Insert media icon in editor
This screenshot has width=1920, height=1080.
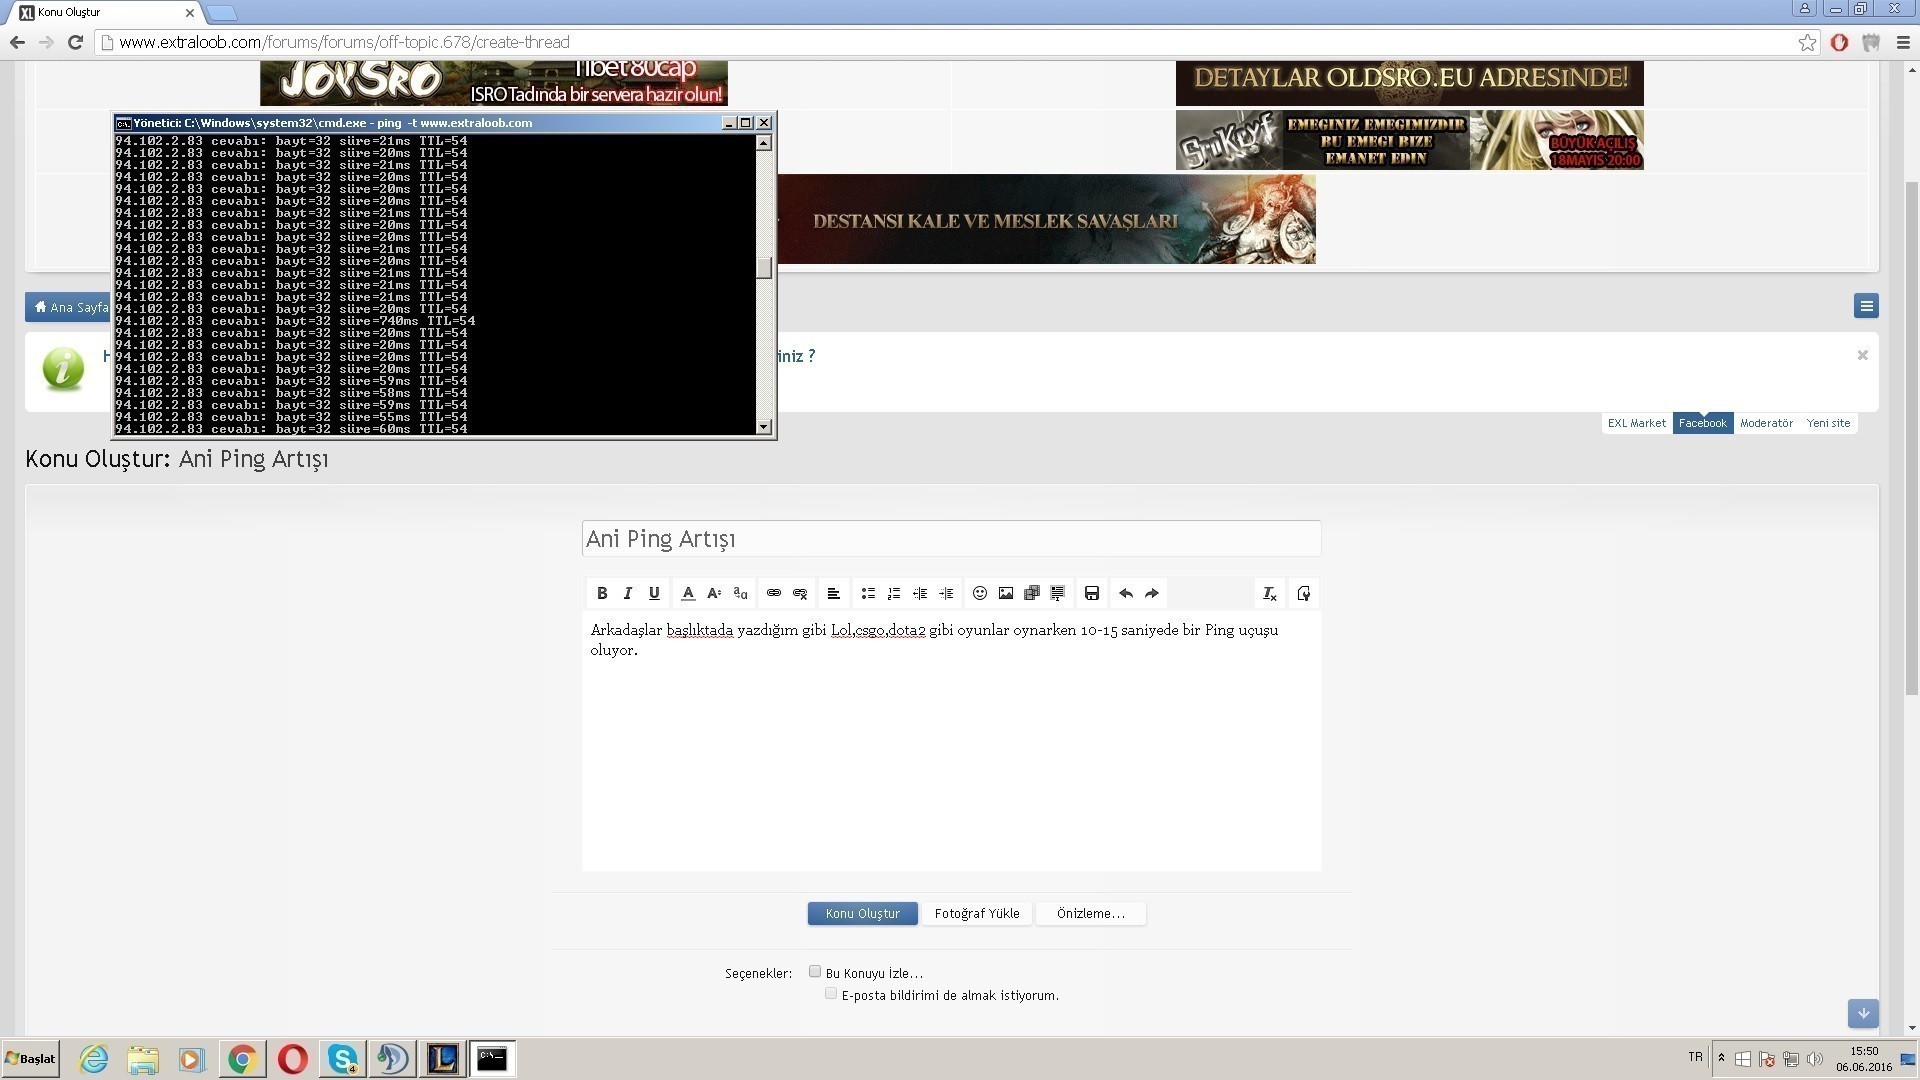coord(1032,593)
